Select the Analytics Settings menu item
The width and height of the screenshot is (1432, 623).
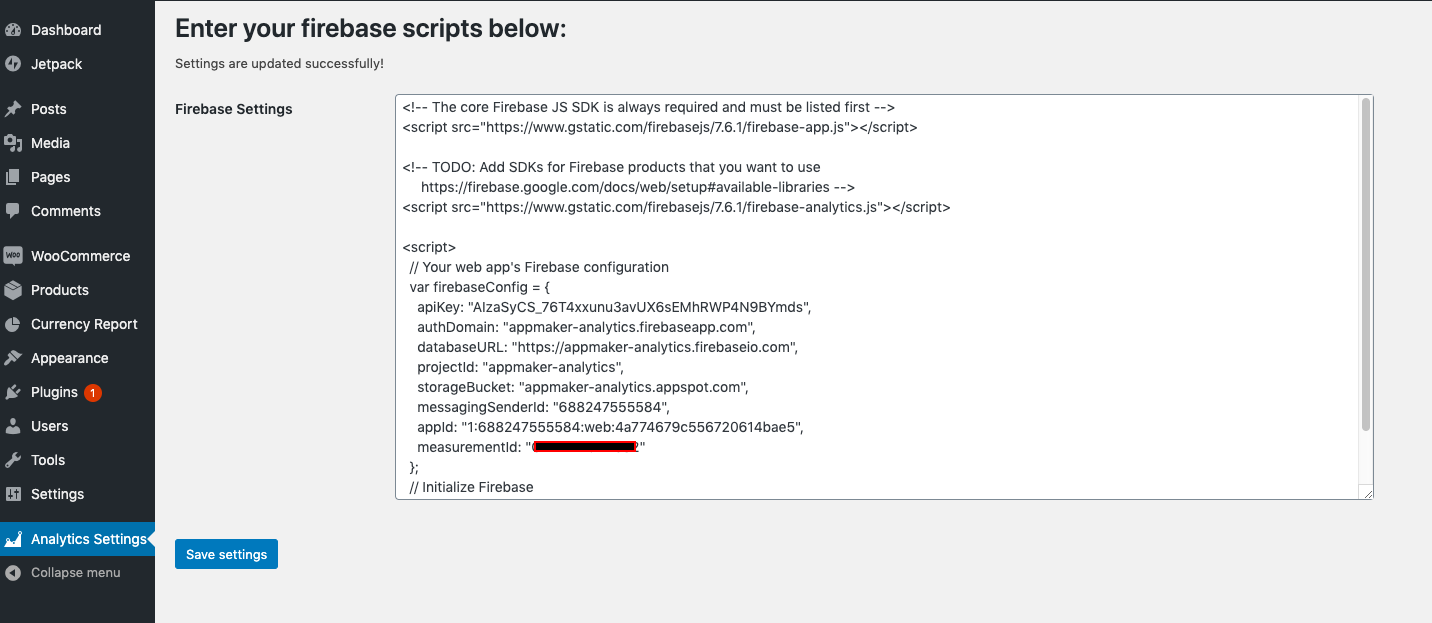[x=88, y=539]
